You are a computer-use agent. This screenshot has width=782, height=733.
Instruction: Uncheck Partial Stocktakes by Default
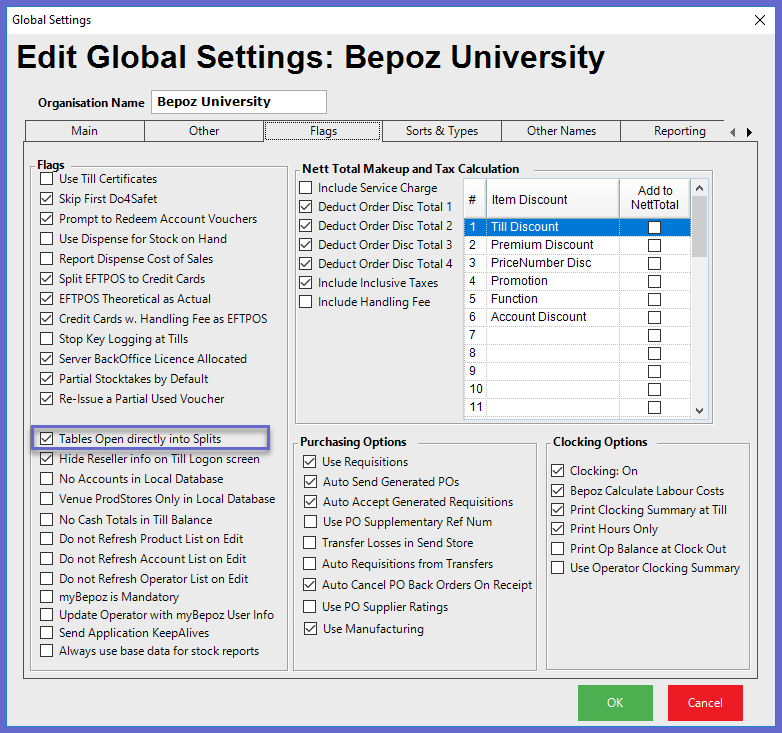[x=46, y=378]
